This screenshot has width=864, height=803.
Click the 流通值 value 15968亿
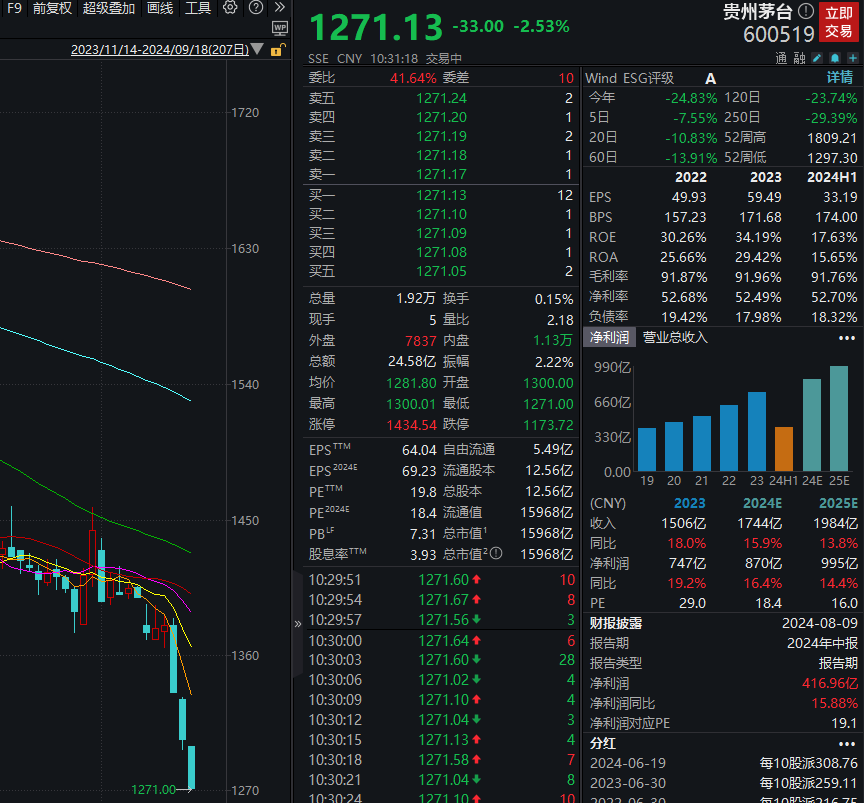pyautogui.click(x=547, y=513)
